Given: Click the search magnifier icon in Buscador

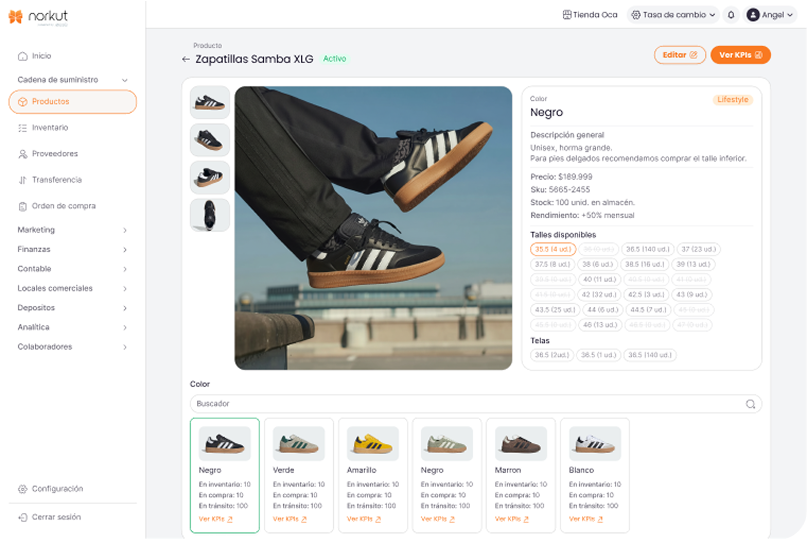Looking at the screenshot, I should 750,404.
